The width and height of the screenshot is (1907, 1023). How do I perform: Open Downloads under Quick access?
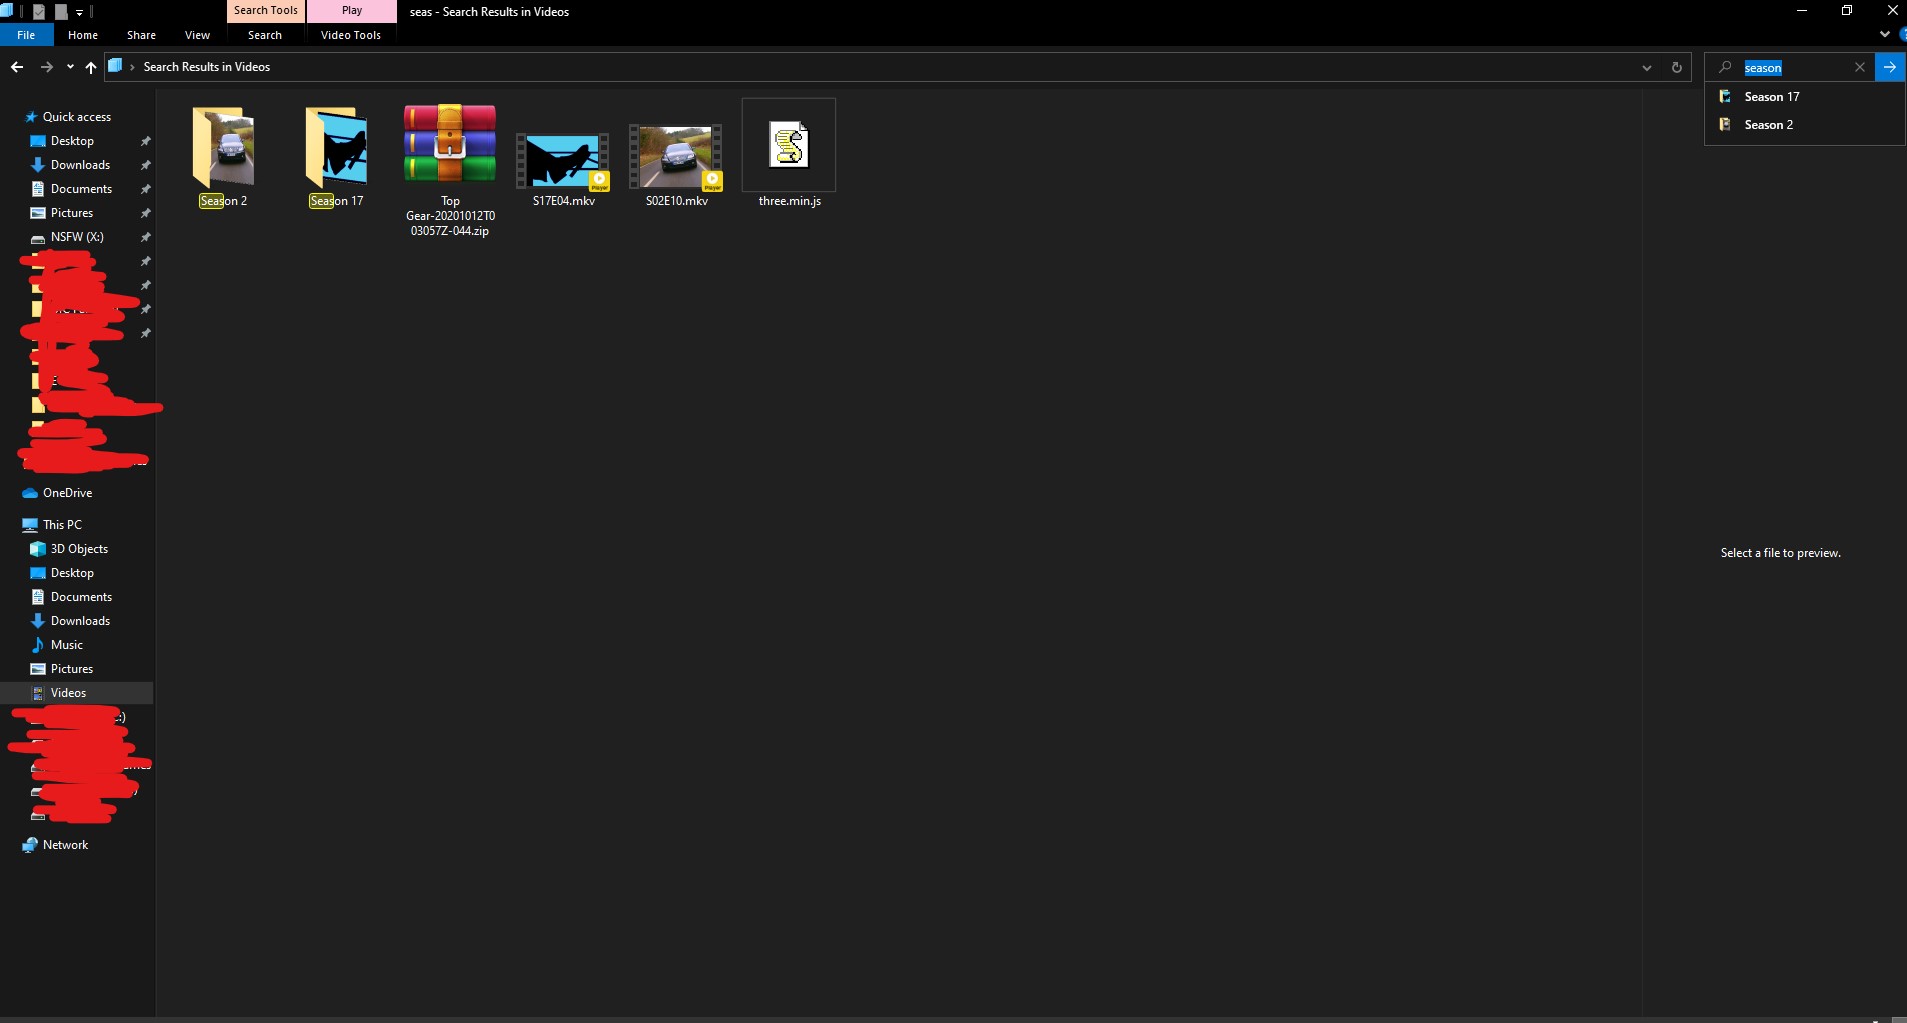[80, 165]
